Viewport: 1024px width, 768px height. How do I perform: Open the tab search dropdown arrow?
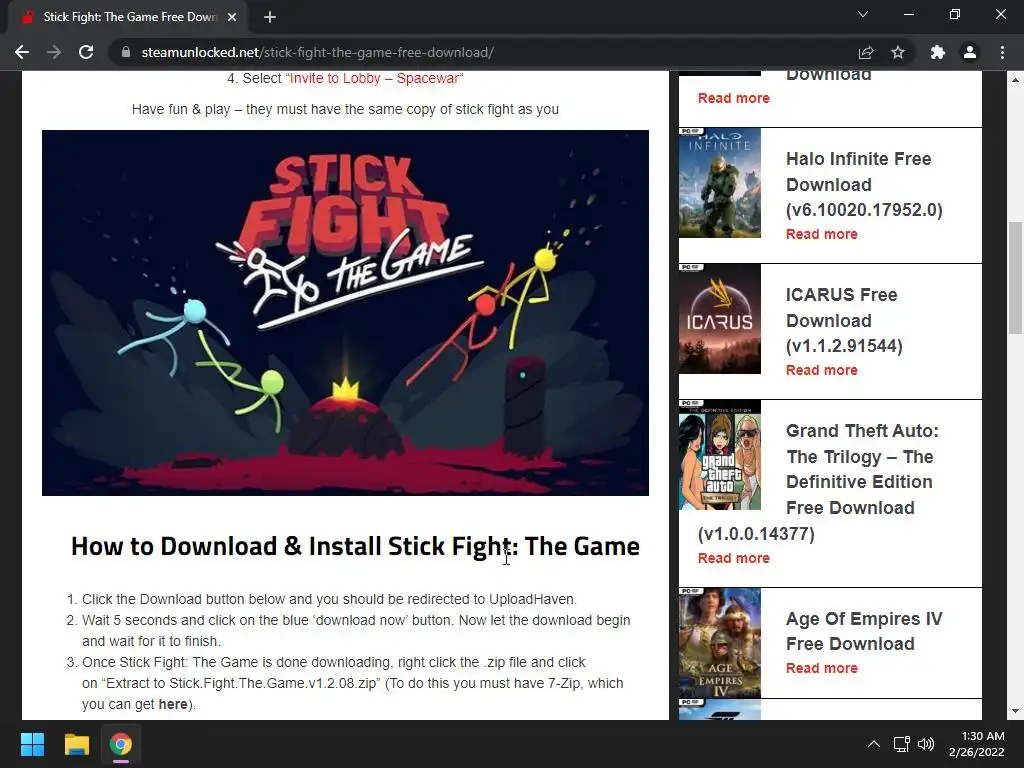click(863, 14)
